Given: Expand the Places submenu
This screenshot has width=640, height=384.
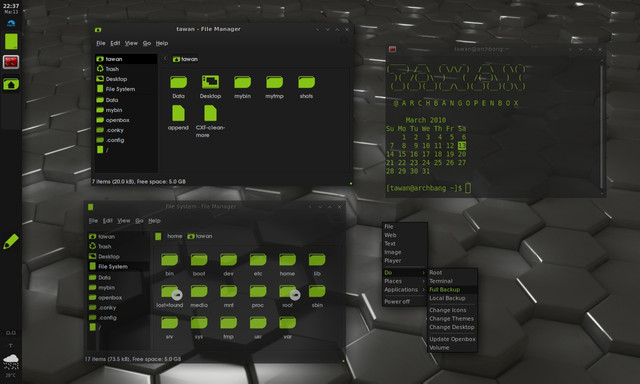Looking at the screenshot, I should point(404,281).
